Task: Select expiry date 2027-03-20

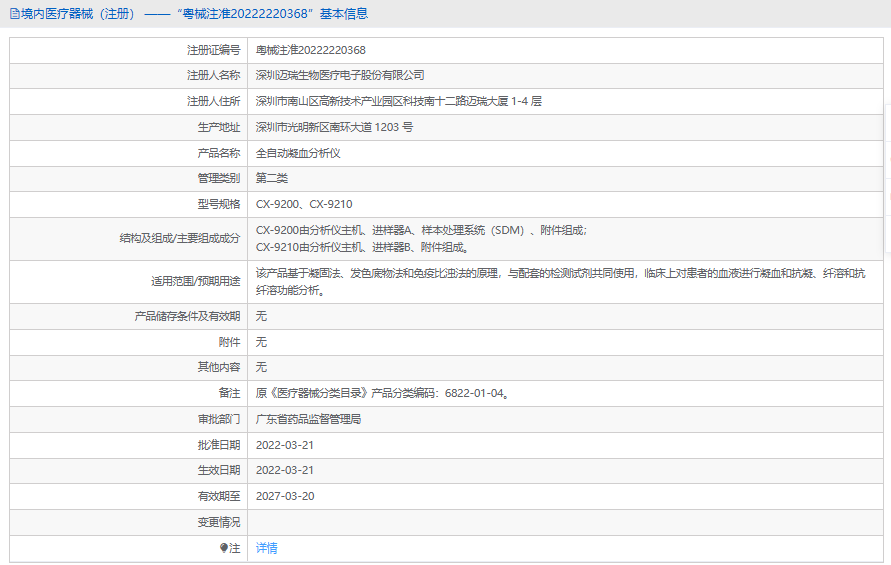Action: click(x=285, y=496)
